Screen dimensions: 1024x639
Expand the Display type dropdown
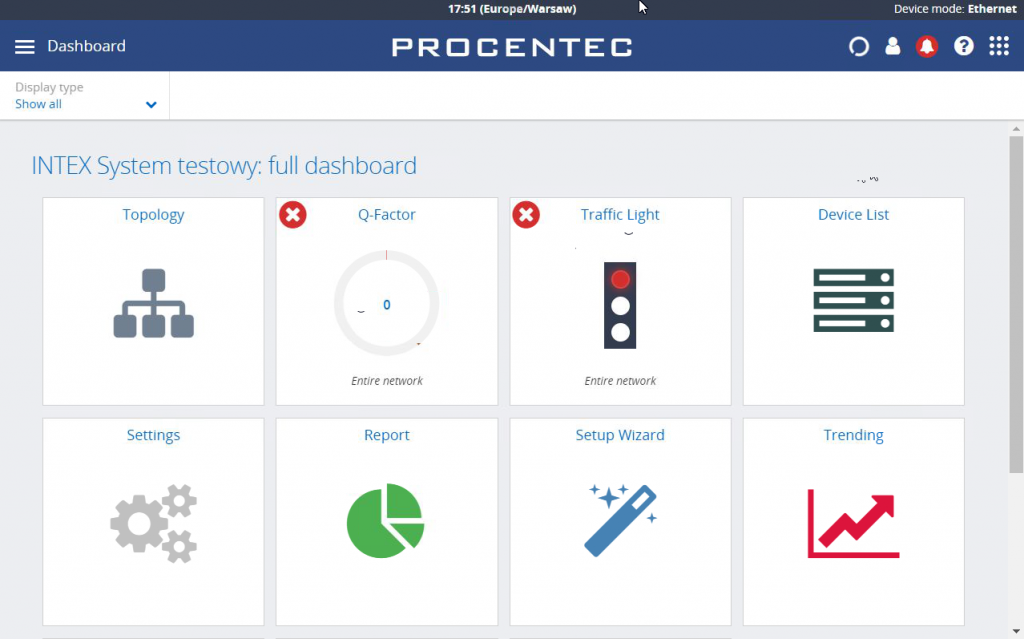tap(85, 96)
